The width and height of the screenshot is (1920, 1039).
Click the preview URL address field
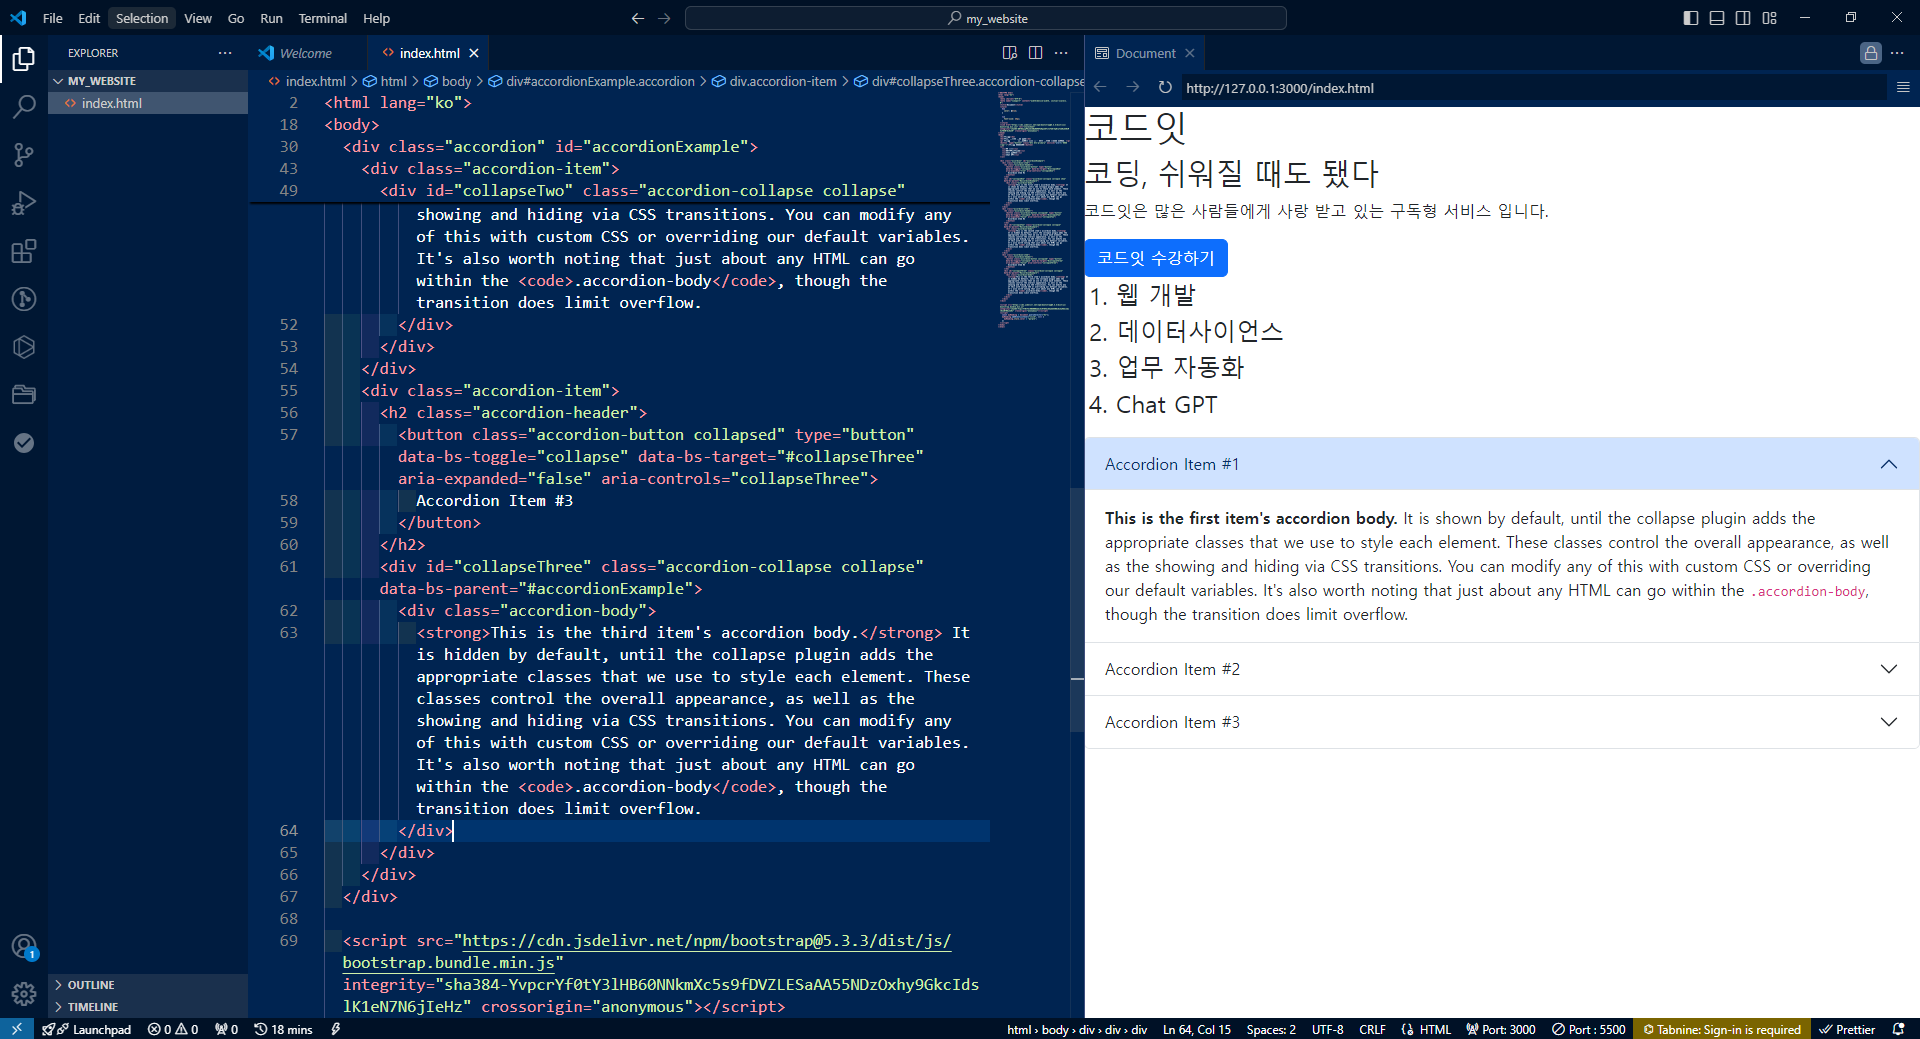(x=1532, y=88)
